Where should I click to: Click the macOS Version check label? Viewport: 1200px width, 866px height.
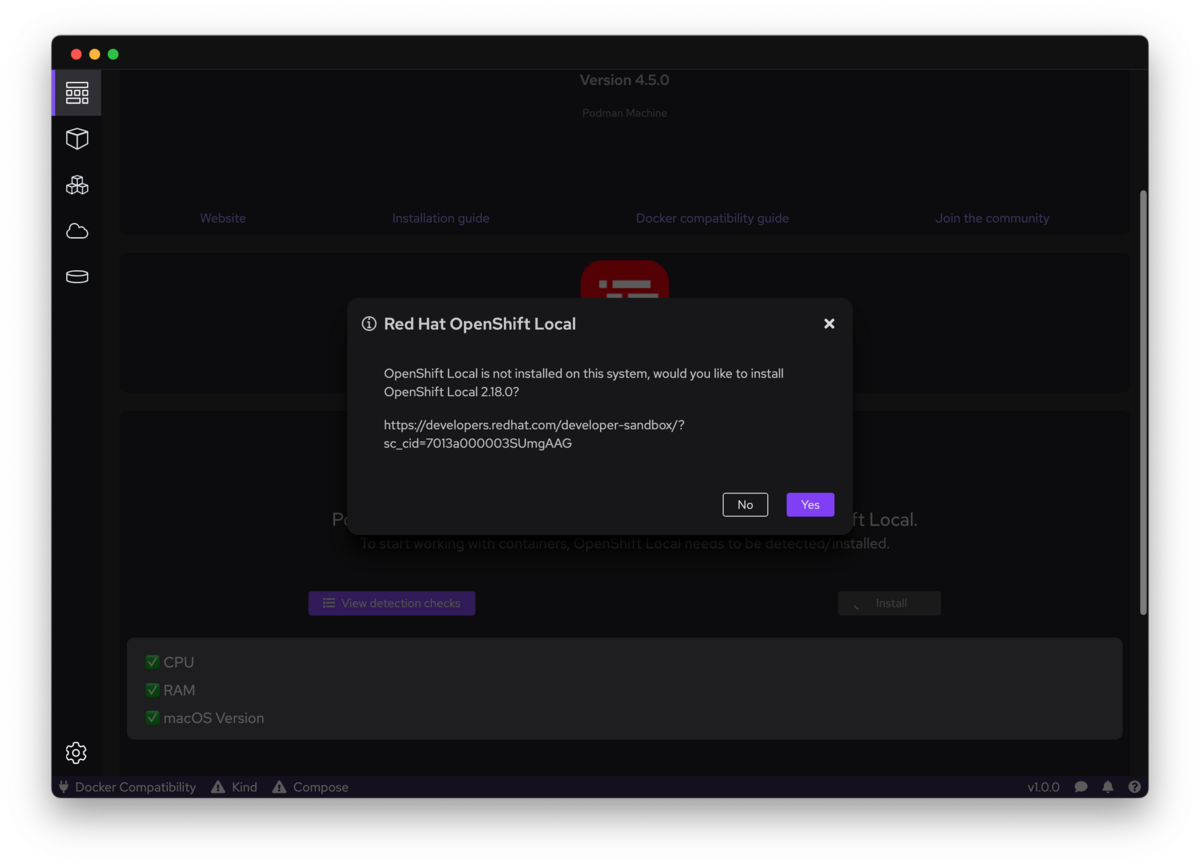click(x=214, y=718)
